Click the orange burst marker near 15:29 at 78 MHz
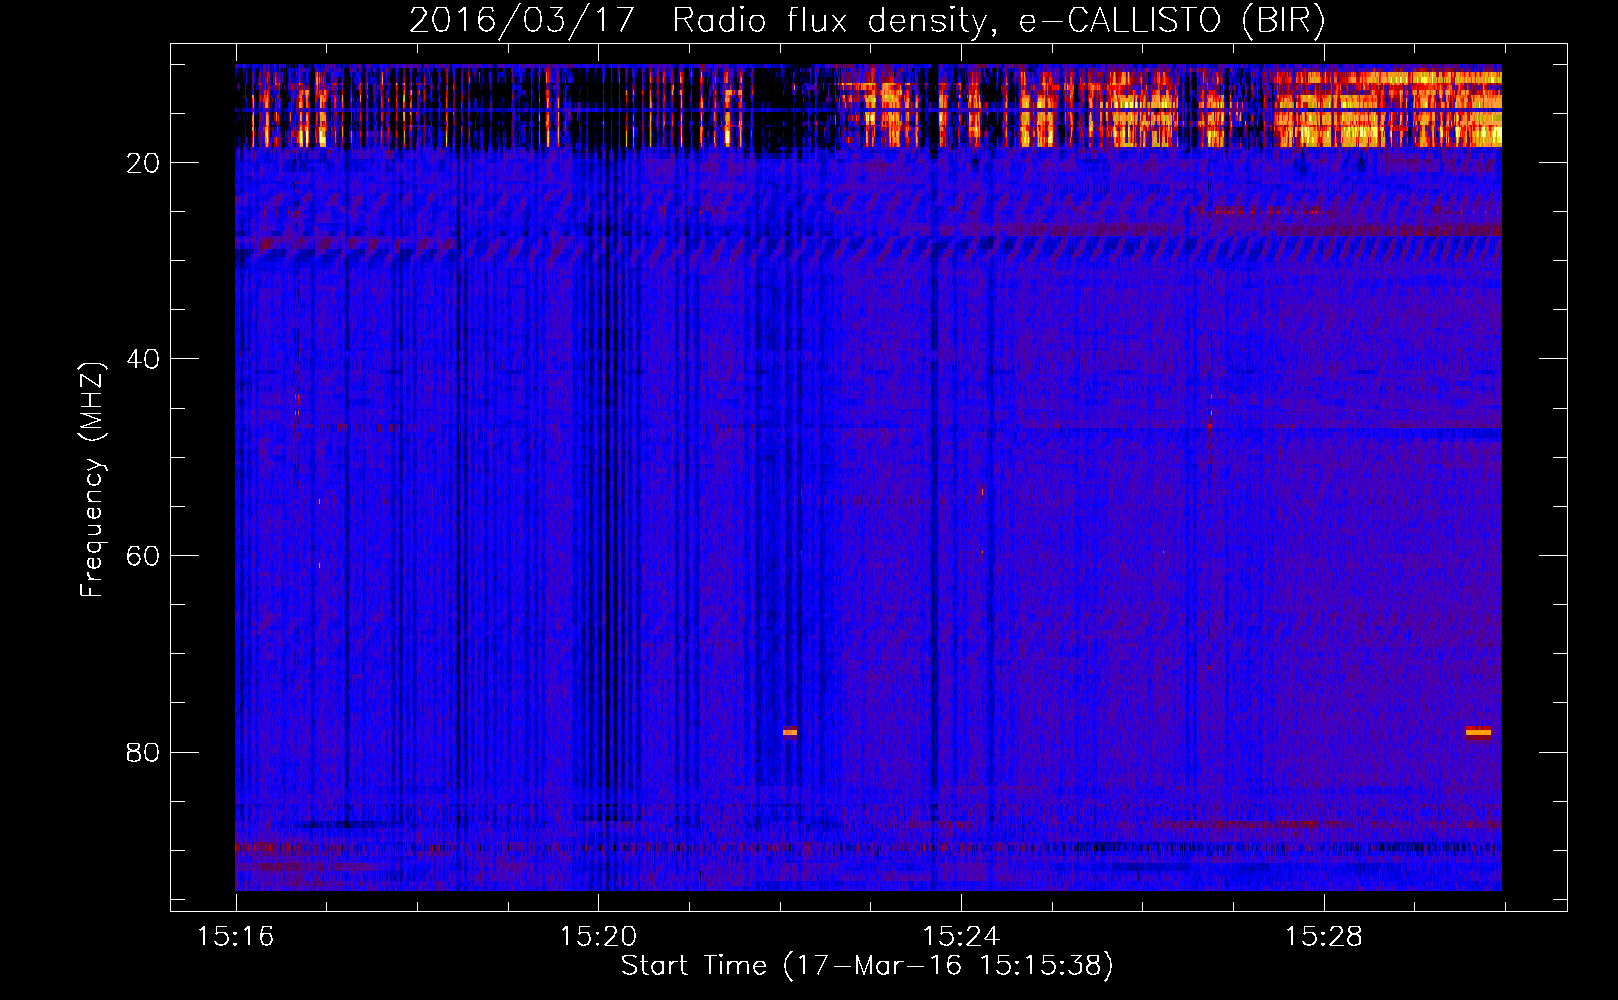This screenshot has width=1618, height=1000. tap(1478, 732)
